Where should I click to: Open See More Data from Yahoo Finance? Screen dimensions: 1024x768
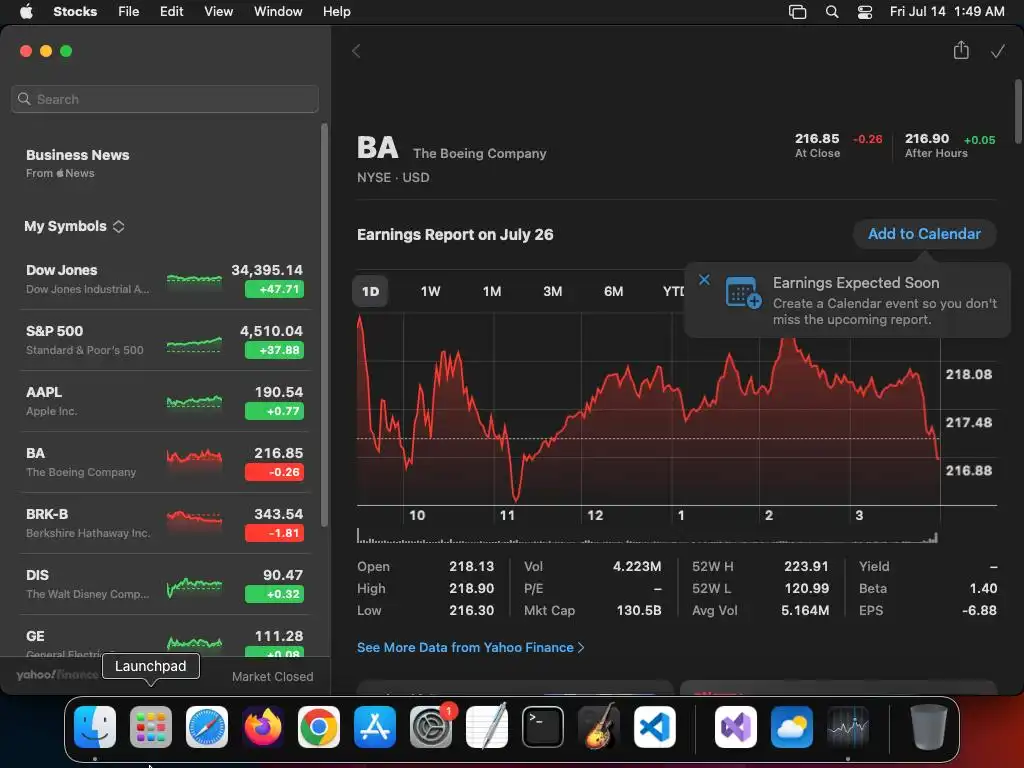[x=470, y=647]
